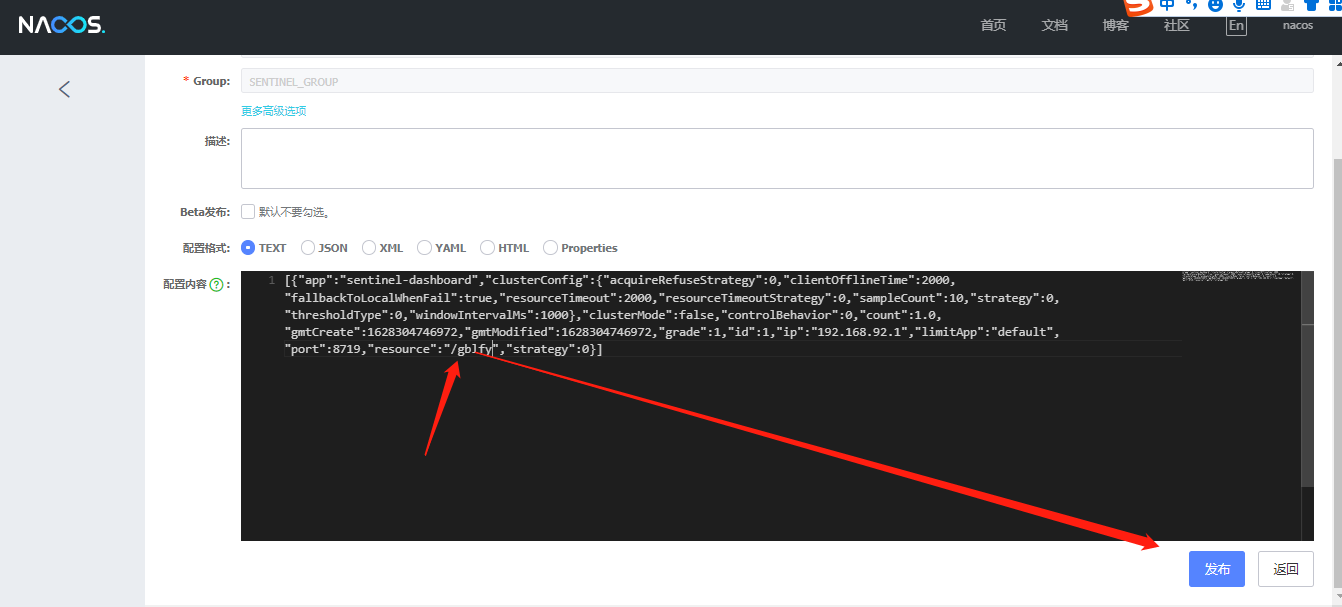This screenshot has width=1342, height=607.
Task: Click the Group field SENTINEL_GROUP
Action: (777, 81)
